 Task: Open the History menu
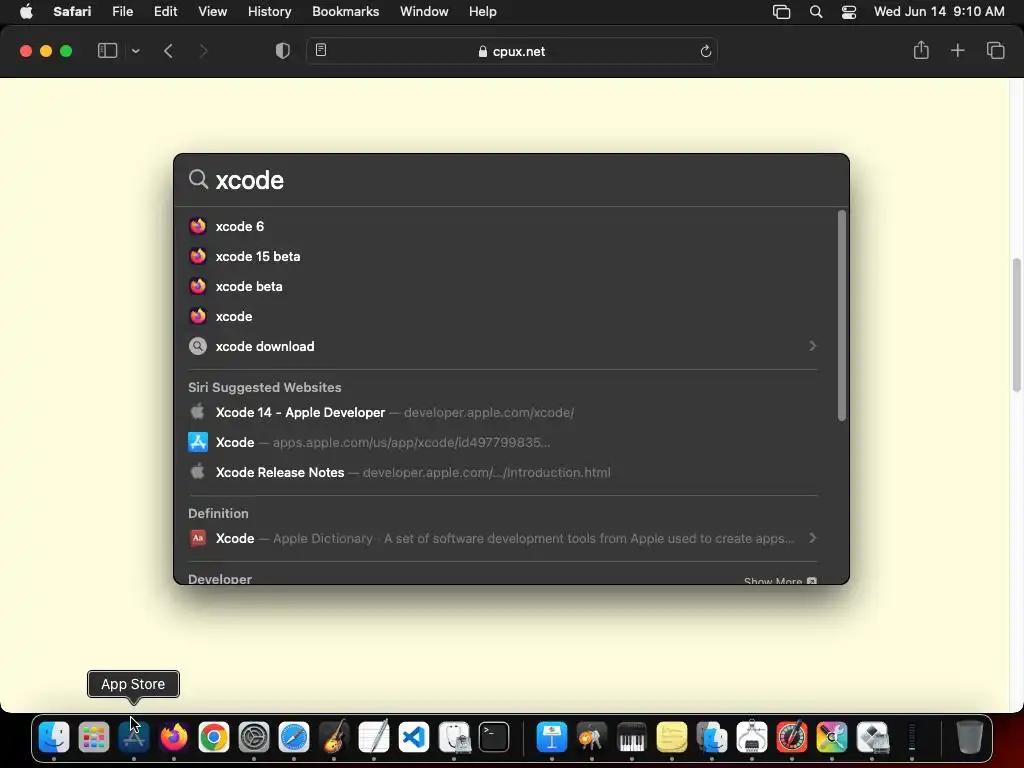(x=269, y=11)
